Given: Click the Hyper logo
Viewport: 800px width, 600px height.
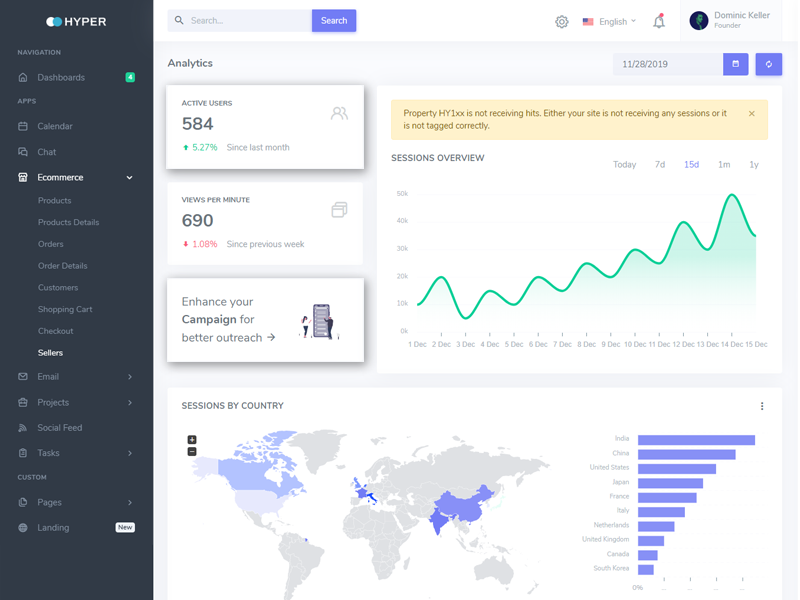Looking at the screenshot, I should click(x=76, y=21).
